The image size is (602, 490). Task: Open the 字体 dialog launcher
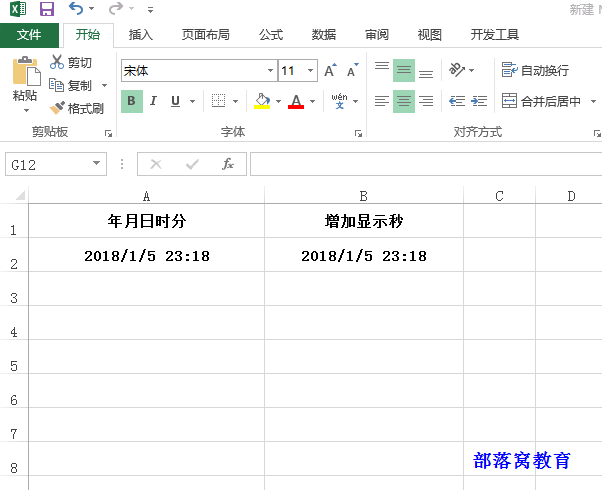pos(358,133)
